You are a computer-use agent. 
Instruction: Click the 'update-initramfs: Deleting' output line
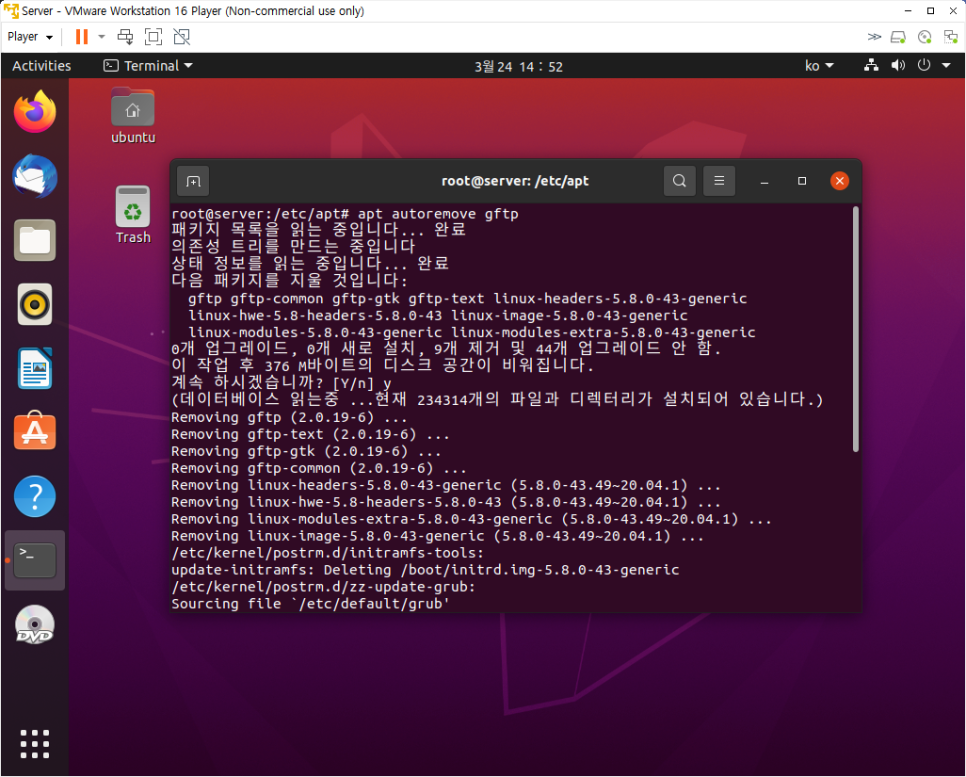click(425, 570)
